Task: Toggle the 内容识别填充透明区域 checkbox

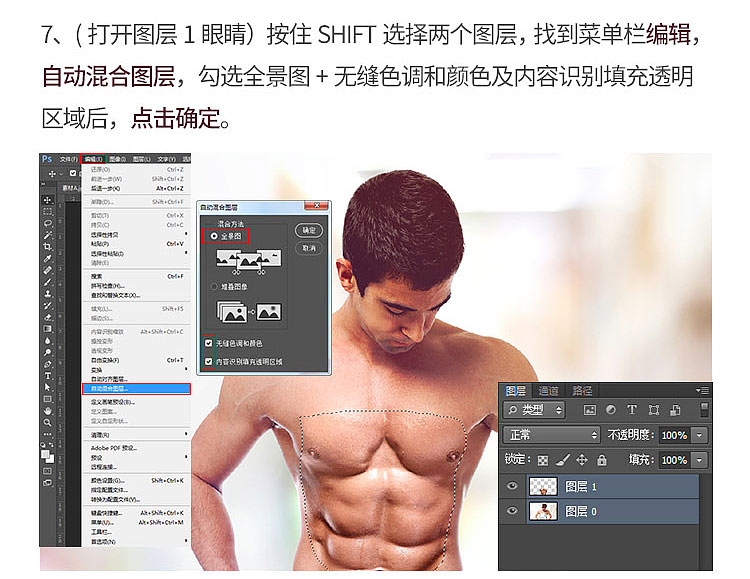Action: click(209, 361)
